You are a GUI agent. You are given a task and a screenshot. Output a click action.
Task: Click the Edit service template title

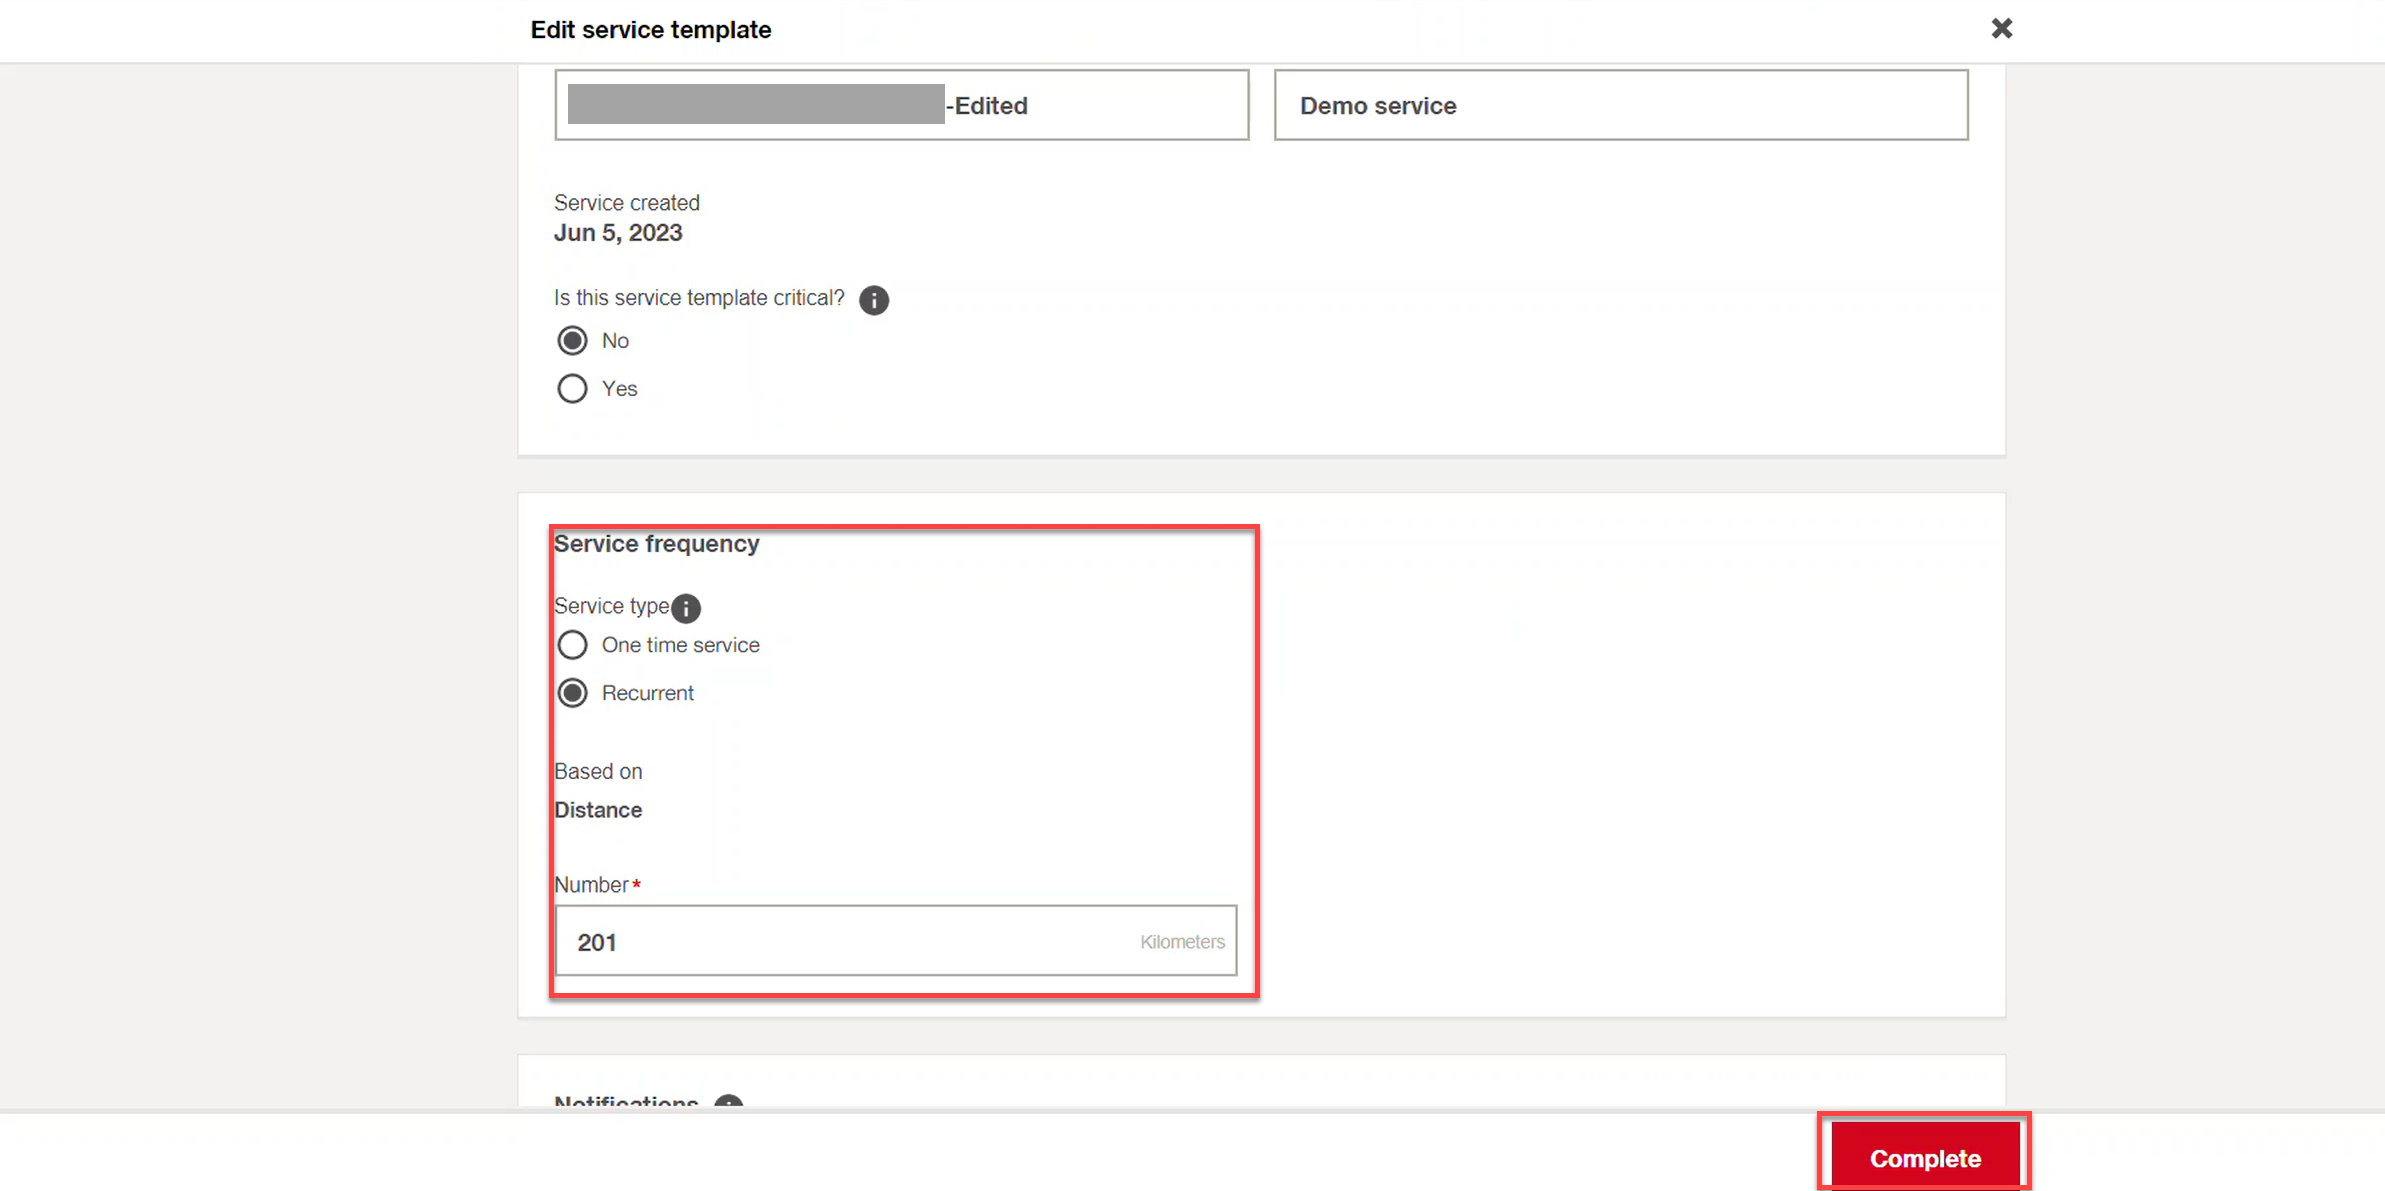[x=651, y=30]
